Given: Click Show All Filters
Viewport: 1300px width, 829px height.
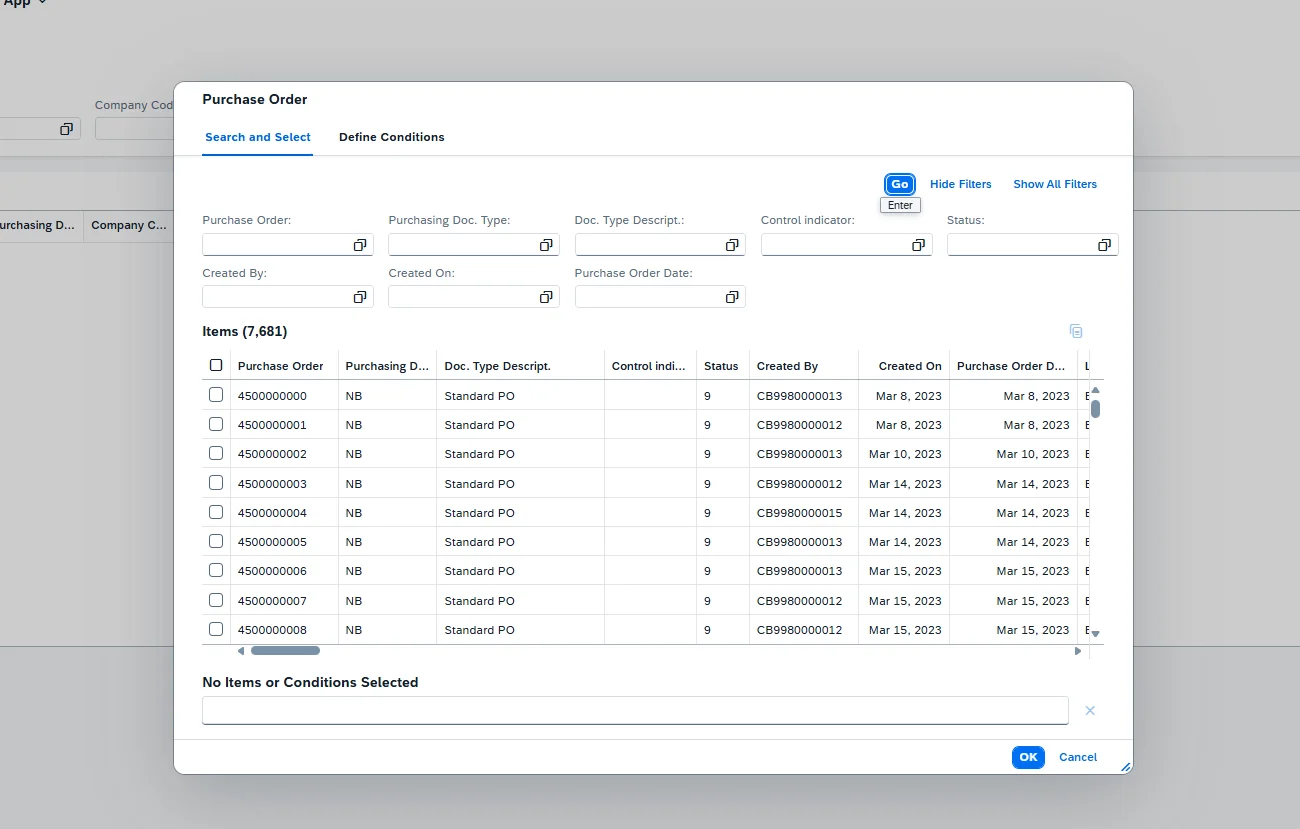Looking at the screenshot, I should pyautogui.click(x=1055, y=184).
